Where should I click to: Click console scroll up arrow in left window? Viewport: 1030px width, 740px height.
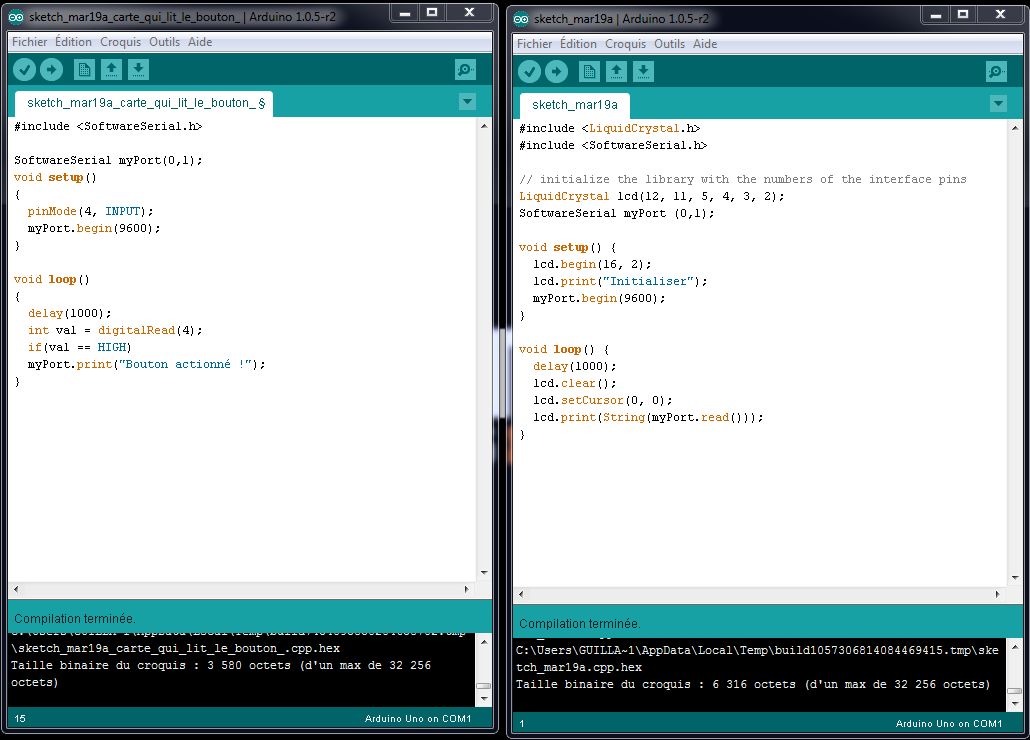click(484, 642)
